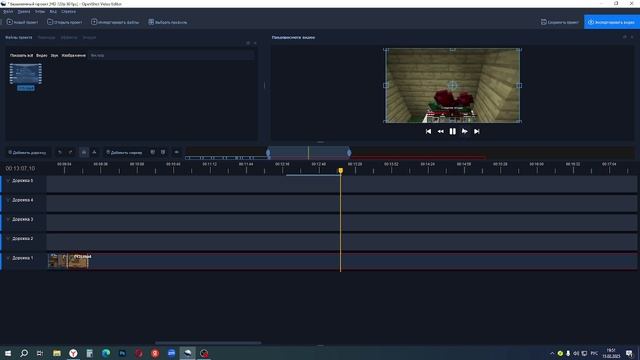This screenshot has height=360, width=640.
Task: Click the Import Files toolbar button
Action: 115,22
